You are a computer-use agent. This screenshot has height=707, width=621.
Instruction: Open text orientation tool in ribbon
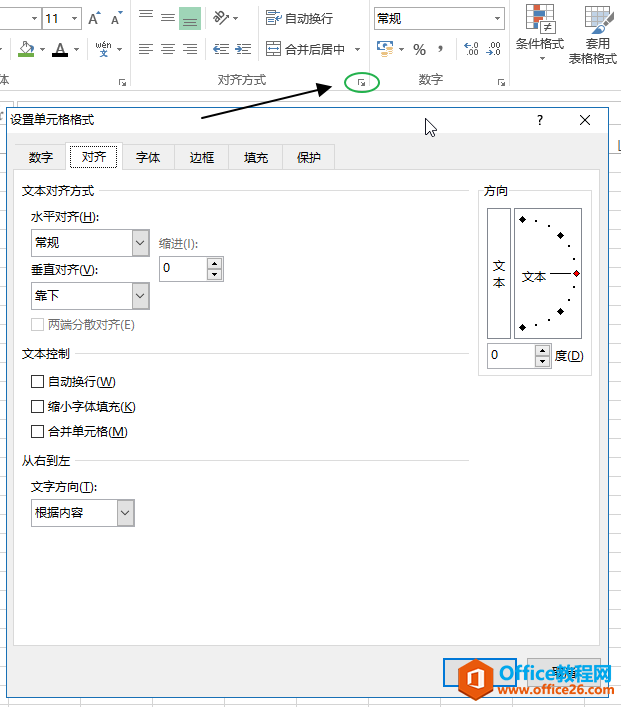pyautogui.click(x=221, y=18)
